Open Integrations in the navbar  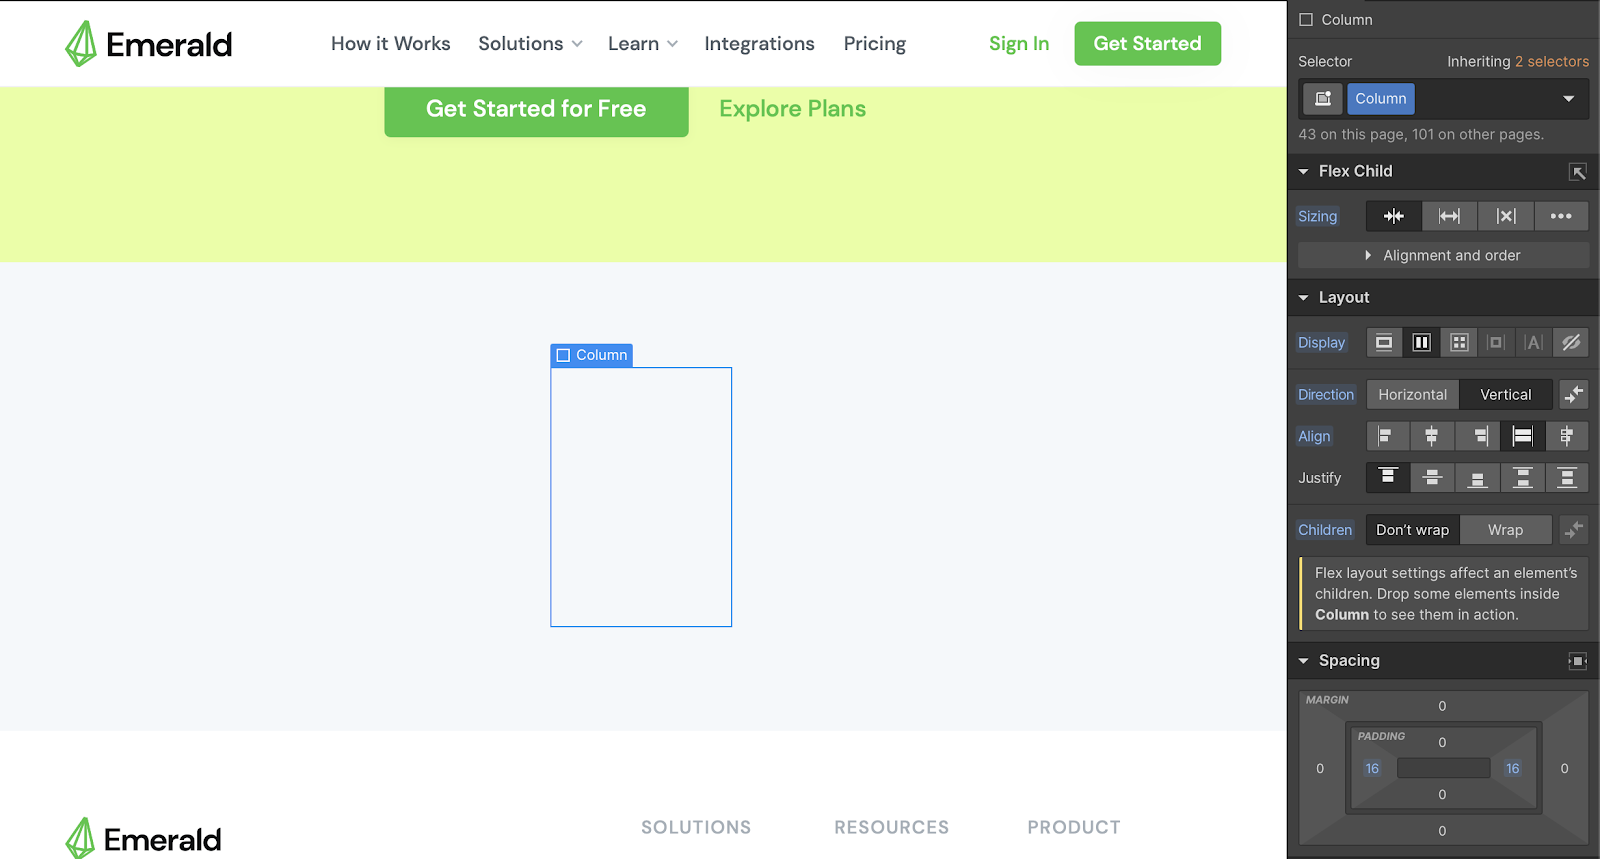(759, 44)
